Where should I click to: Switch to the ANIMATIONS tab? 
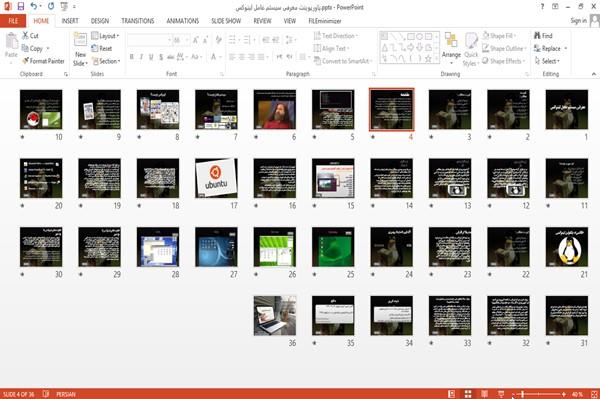coord(183,21)
